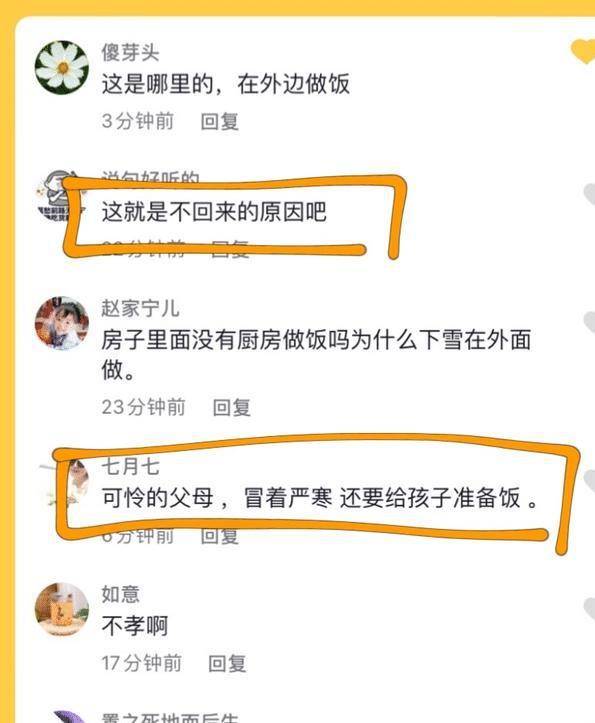Tap the heart next to 如意's comment
The width and height of the screenshot is (595, 723).
click(x=589, y=609)
